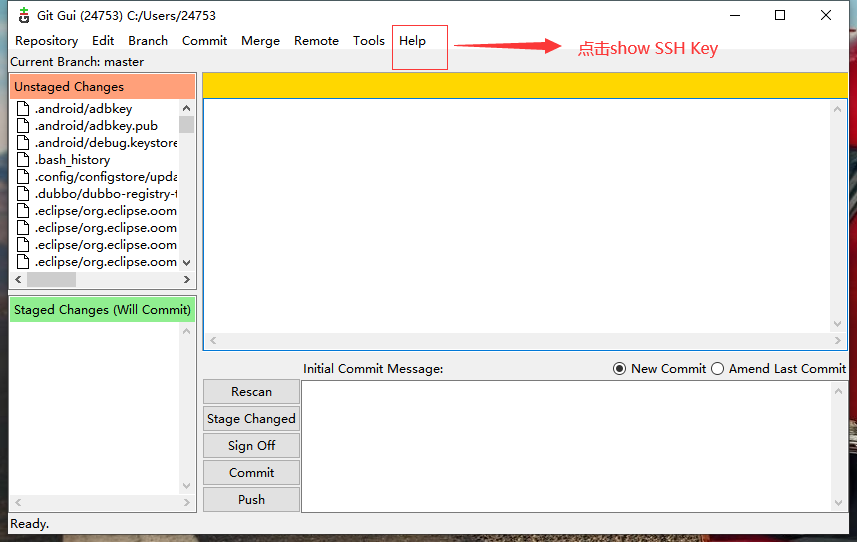
Task: Click the Rescan button
Action: click(x=251, y=392)
